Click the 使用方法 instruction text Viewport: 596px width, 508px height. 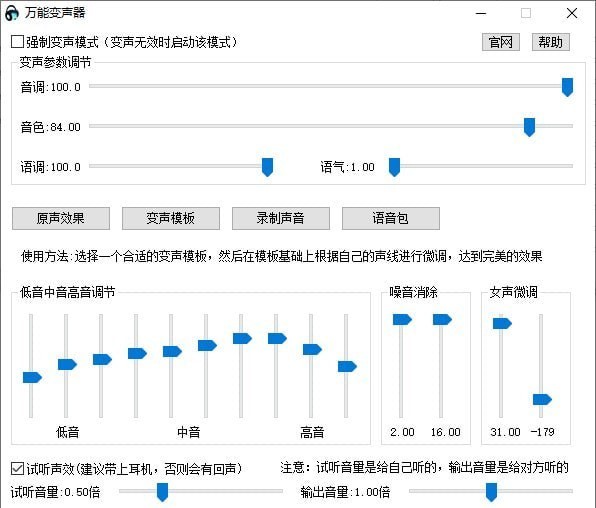(x=281, y=256)
